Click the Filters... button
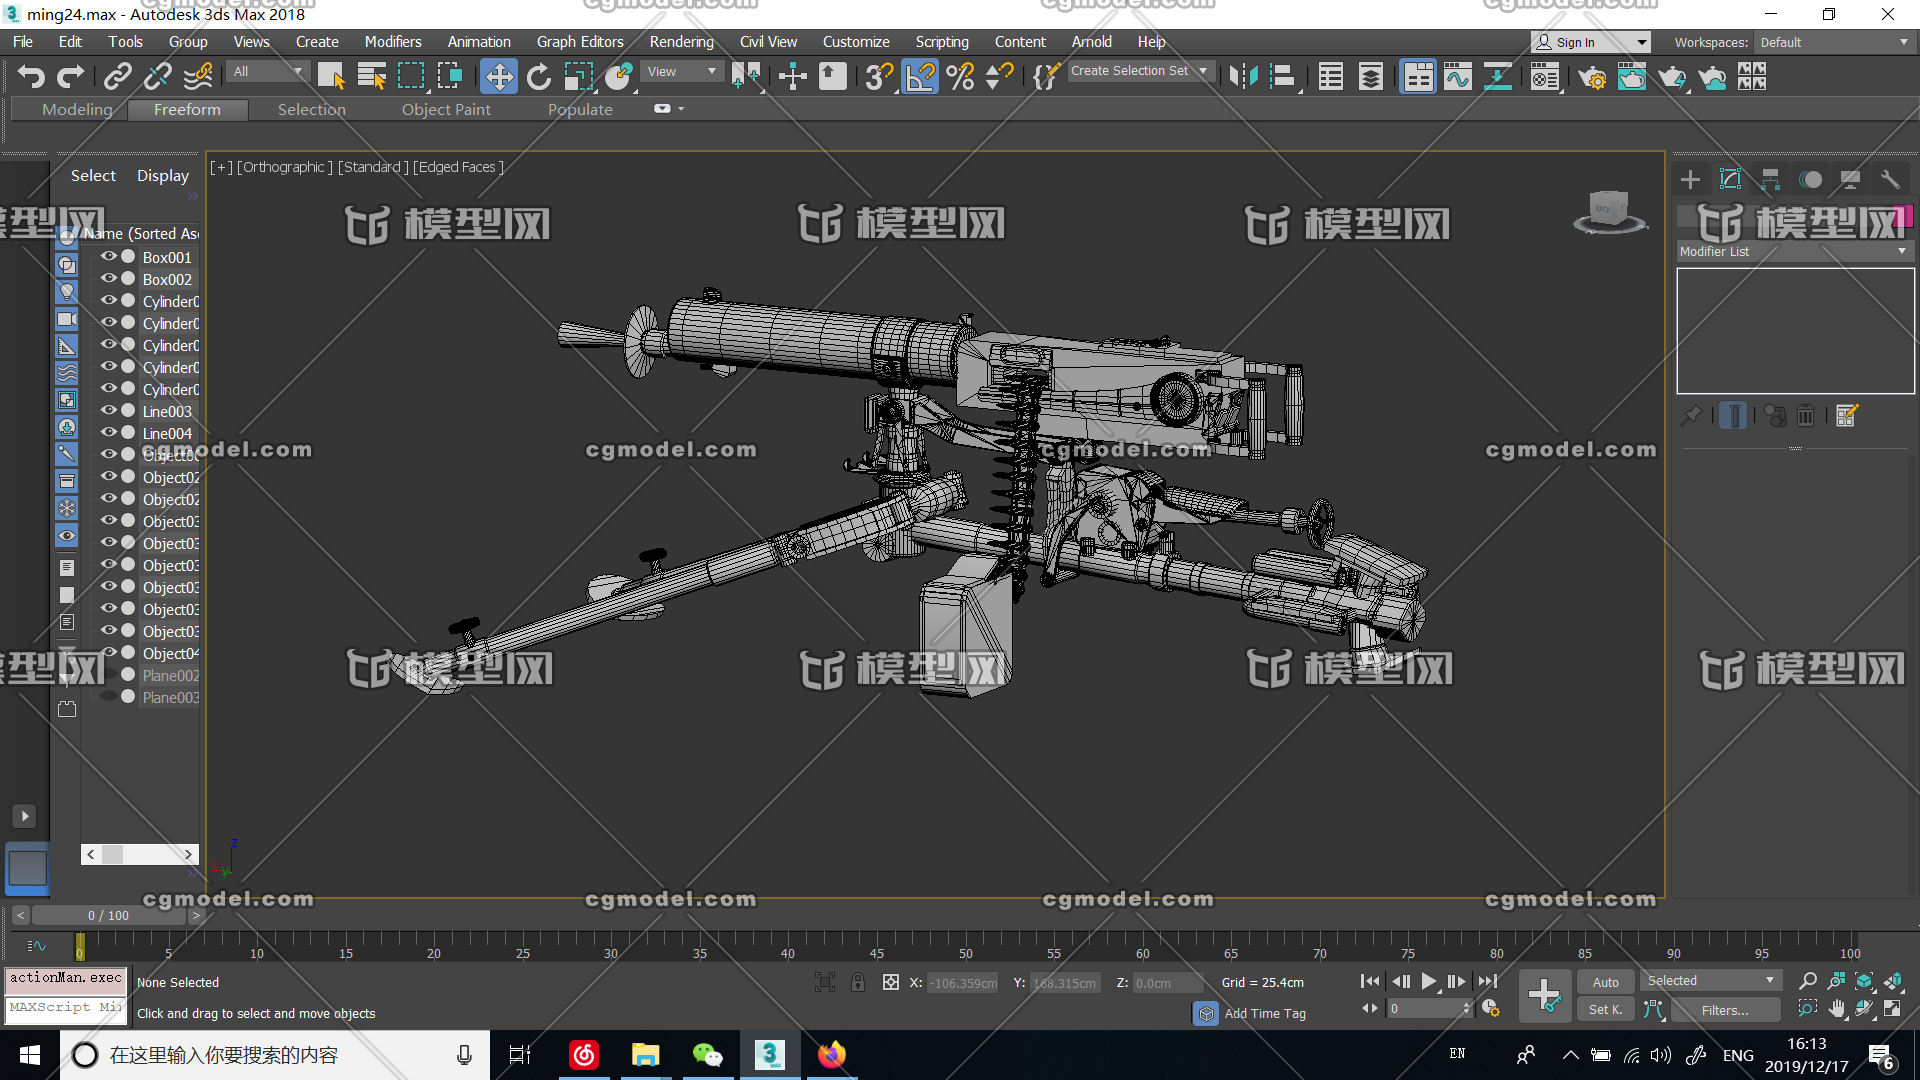The height and width of the screenshot is (1080, 1920). [x=1725, y=1010]
